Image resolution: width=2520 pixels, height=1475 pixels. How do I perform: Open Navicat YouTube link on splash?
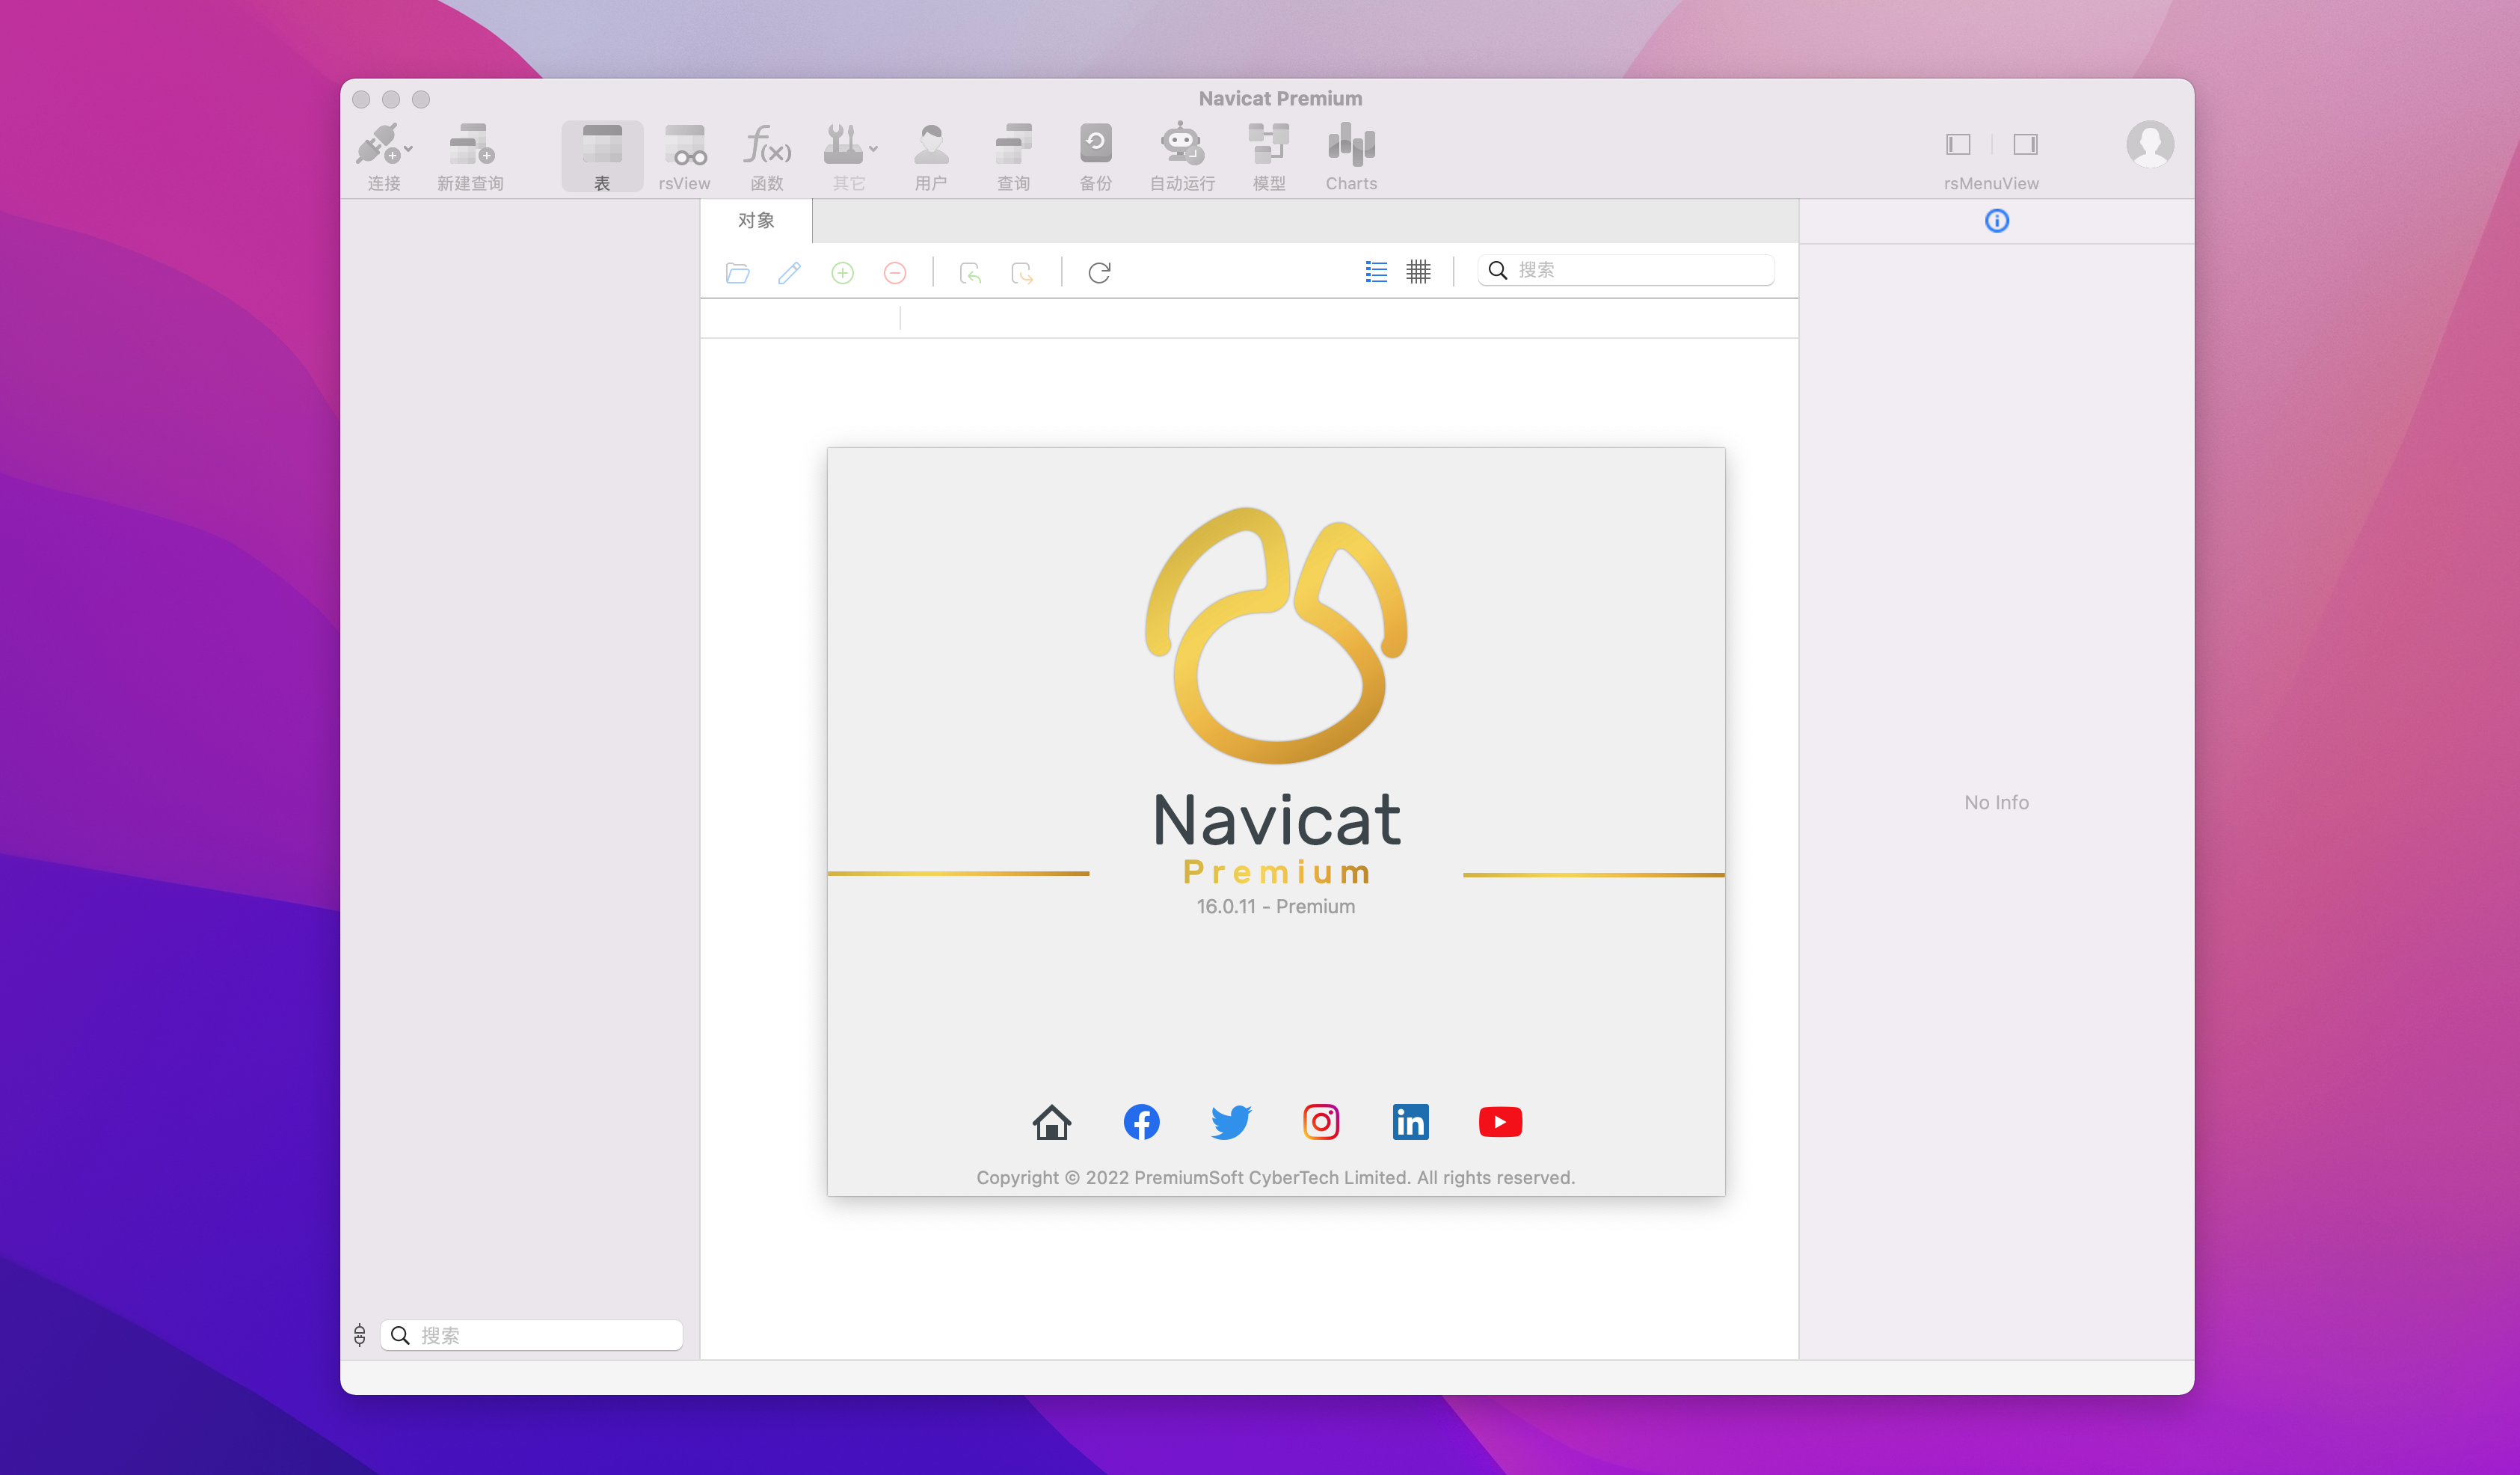tap(1500, 1122)
